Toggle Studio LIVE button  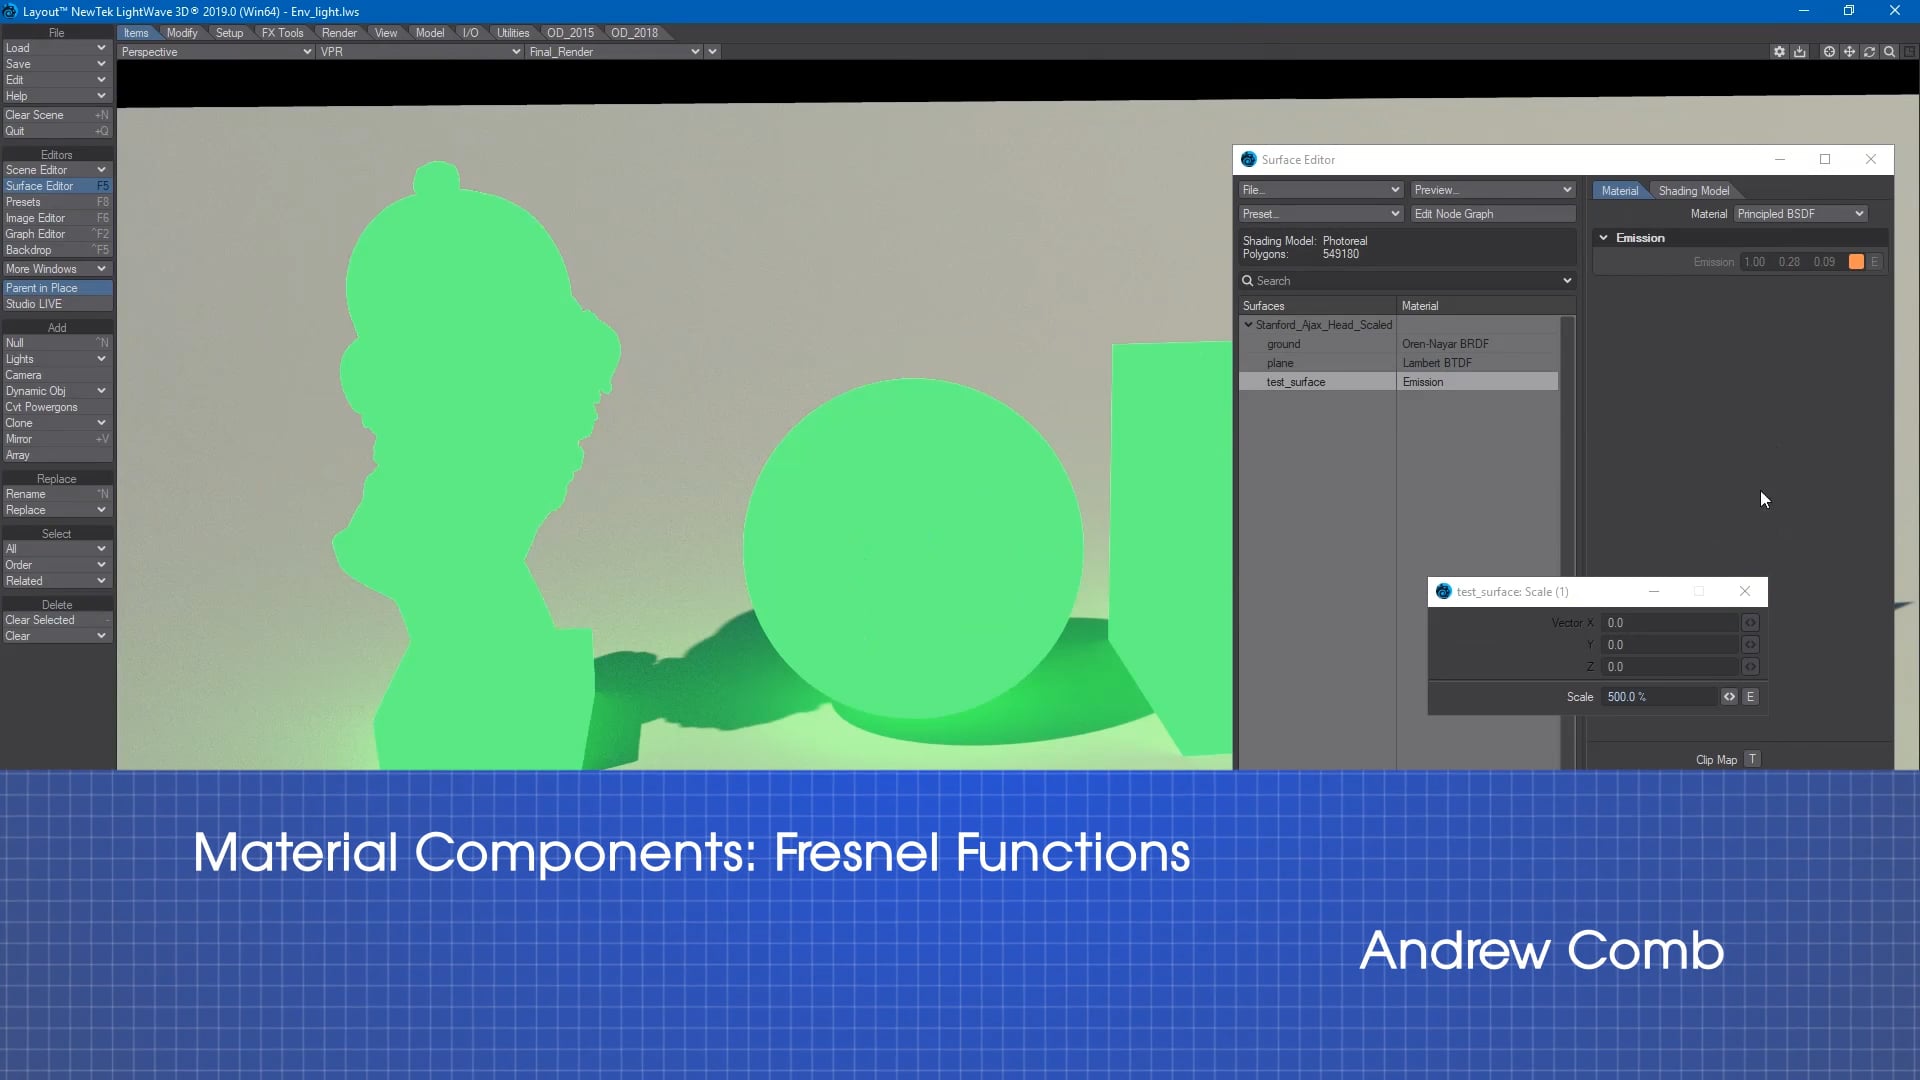[57, 304]
